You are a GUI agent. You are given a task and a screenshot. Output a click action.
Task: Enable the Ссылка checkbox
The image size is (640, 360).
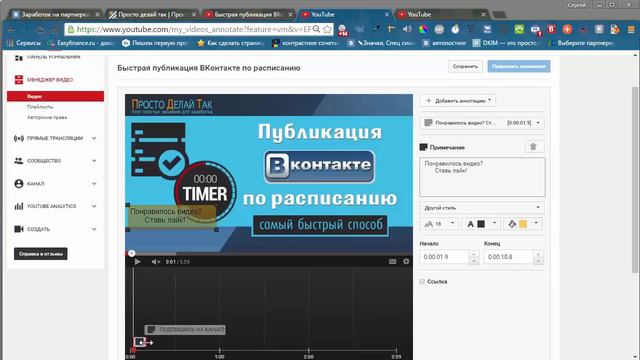[422, 282]
